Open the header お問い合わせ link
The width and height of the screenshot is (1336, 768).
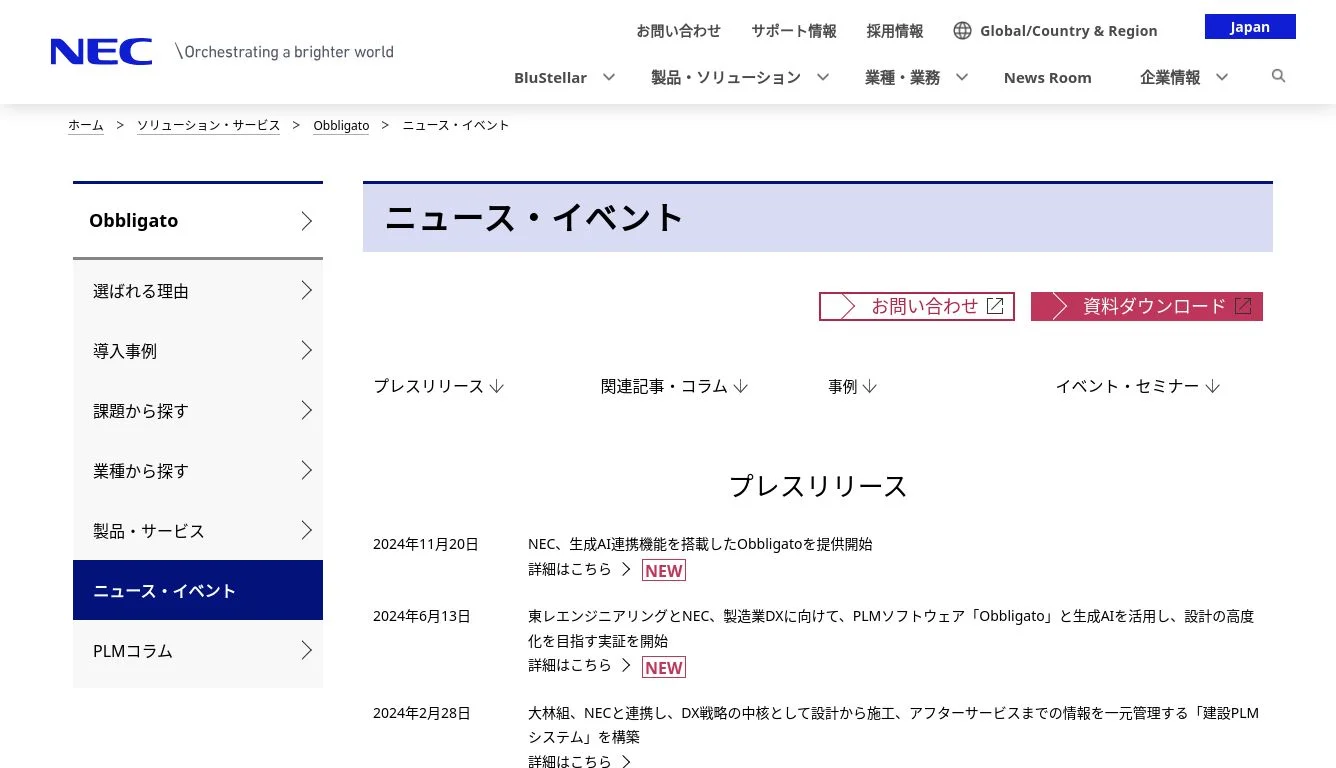pos(678,31)
